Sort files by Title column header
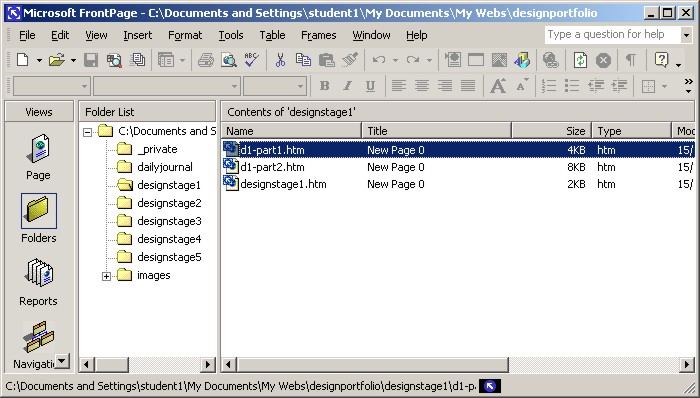 pos(437,131)
